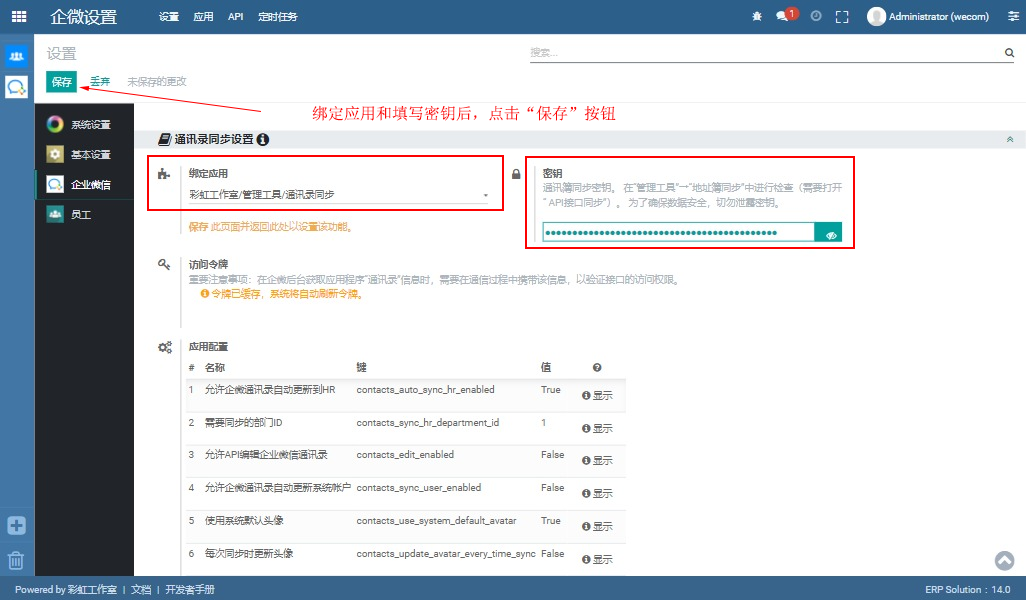
Task: Click the trash bin icon in left sidebar
Action: (16, 560)
